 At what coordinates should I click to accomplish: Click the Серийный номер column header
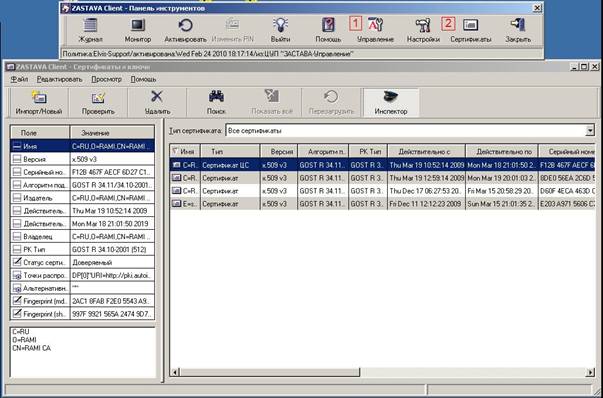tap(567, 152)
